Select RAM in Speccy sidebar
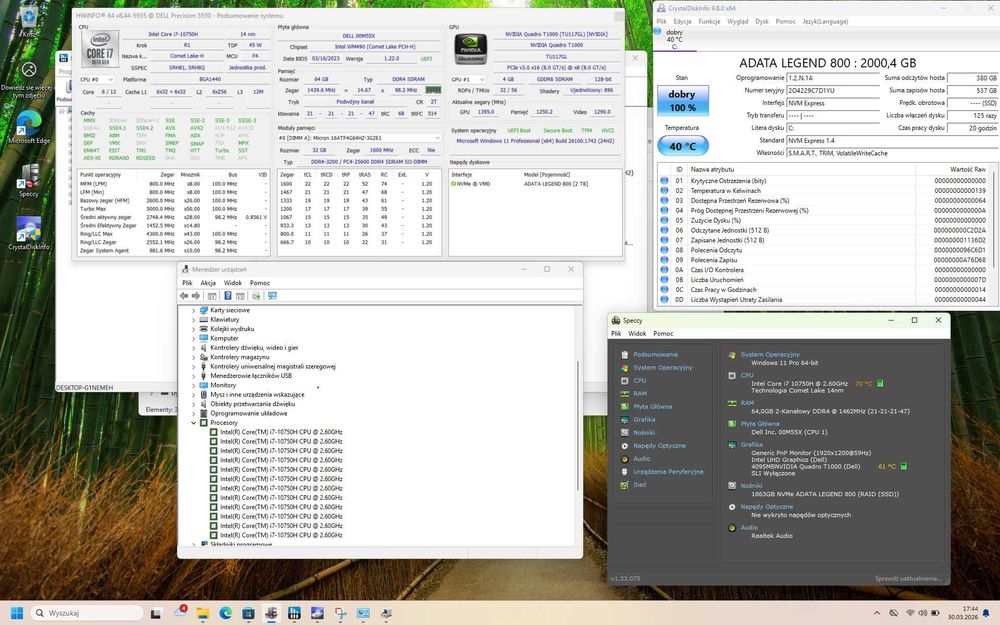 [x=640, y=393]
